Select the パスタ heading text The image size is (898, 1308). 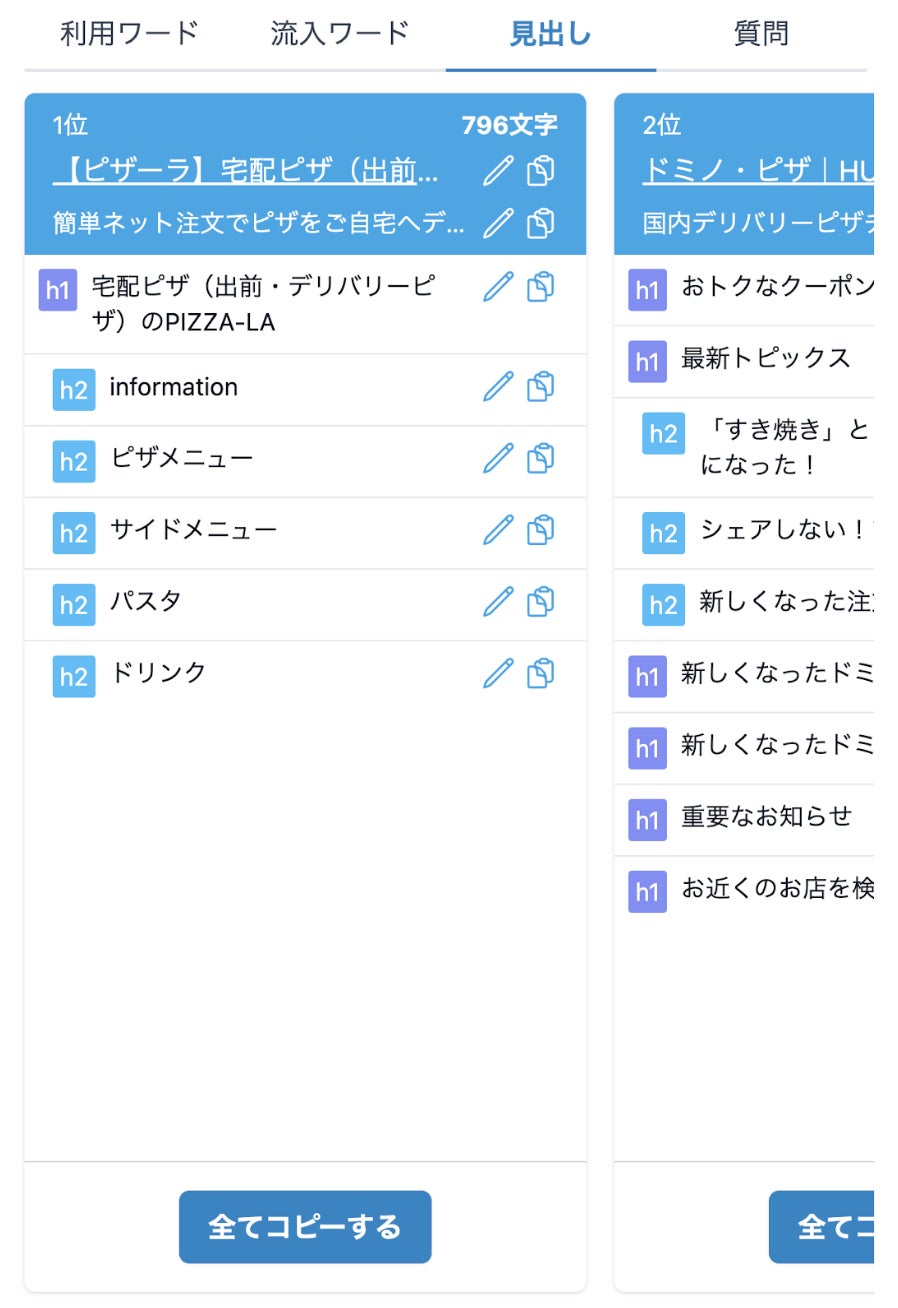pyautogui.click(x=145, y=602)
